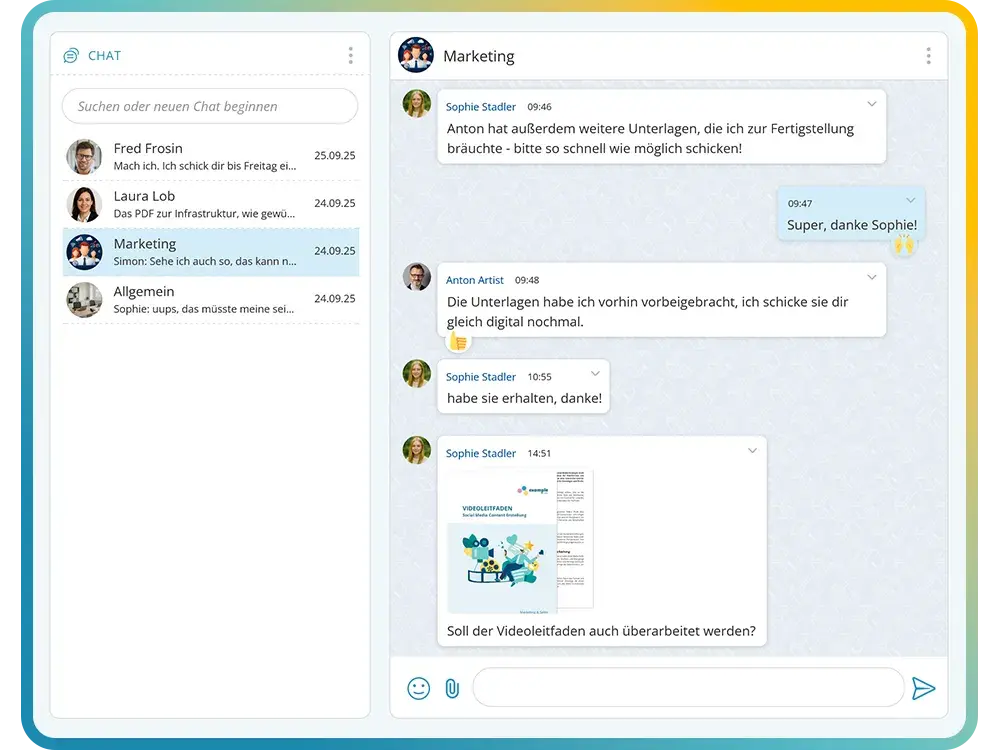The height and width of the screenshot is (750, 1000).
Task: Click the text 'Super, danke Sophie!'
Action: (852, 224)
